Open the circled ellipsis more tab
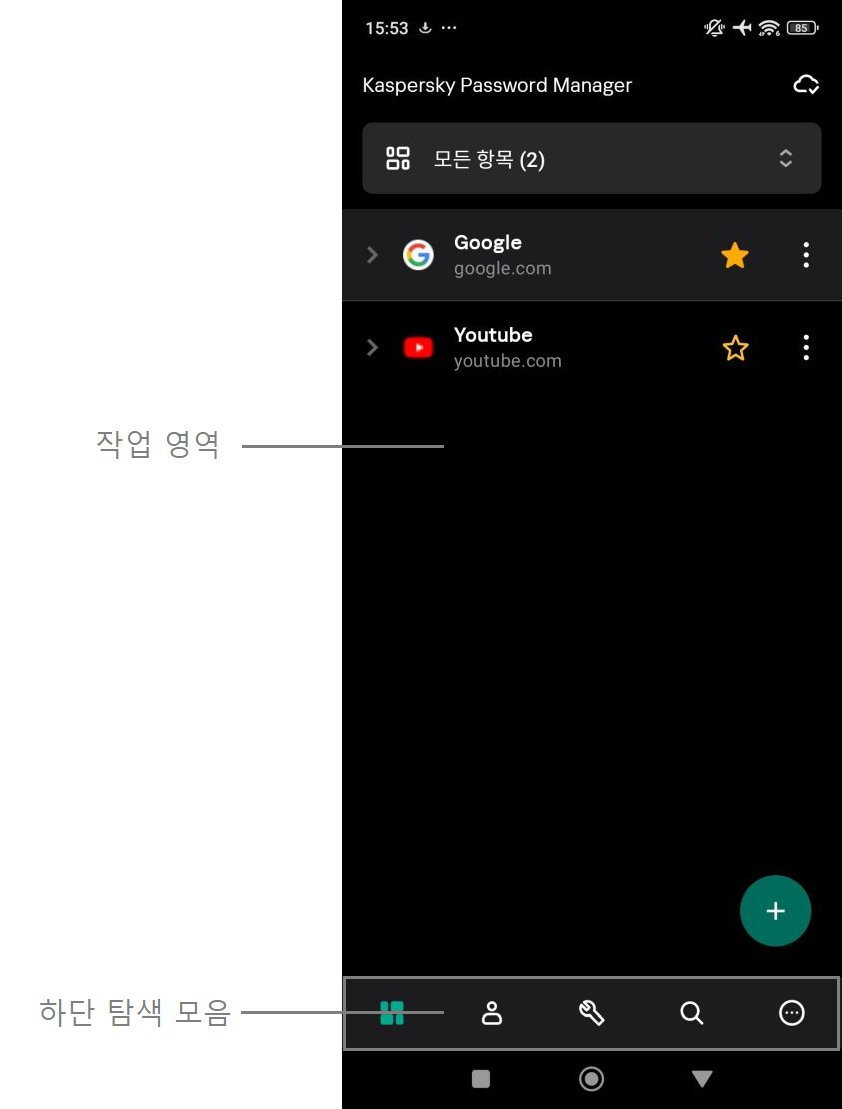The height and width of the screenshot is (1109, 842). point(791,1013)
